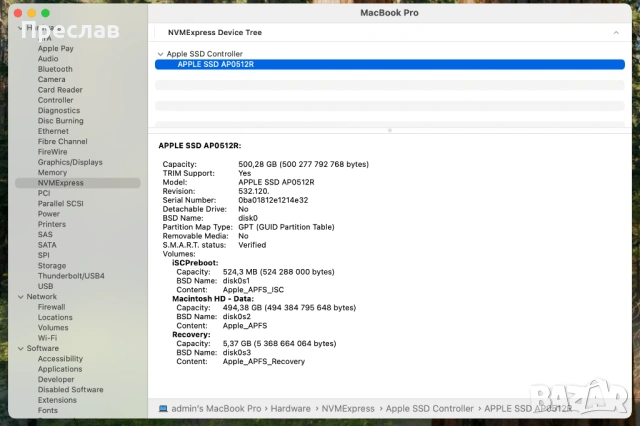Click the serial number 0ba01812e1214e32

click(x=273, y=200)
